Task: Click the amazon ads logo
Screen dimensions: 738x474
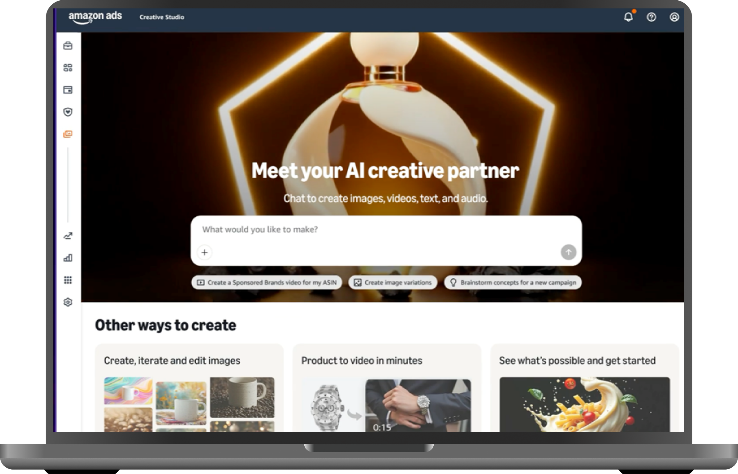Action: [95, 17]
